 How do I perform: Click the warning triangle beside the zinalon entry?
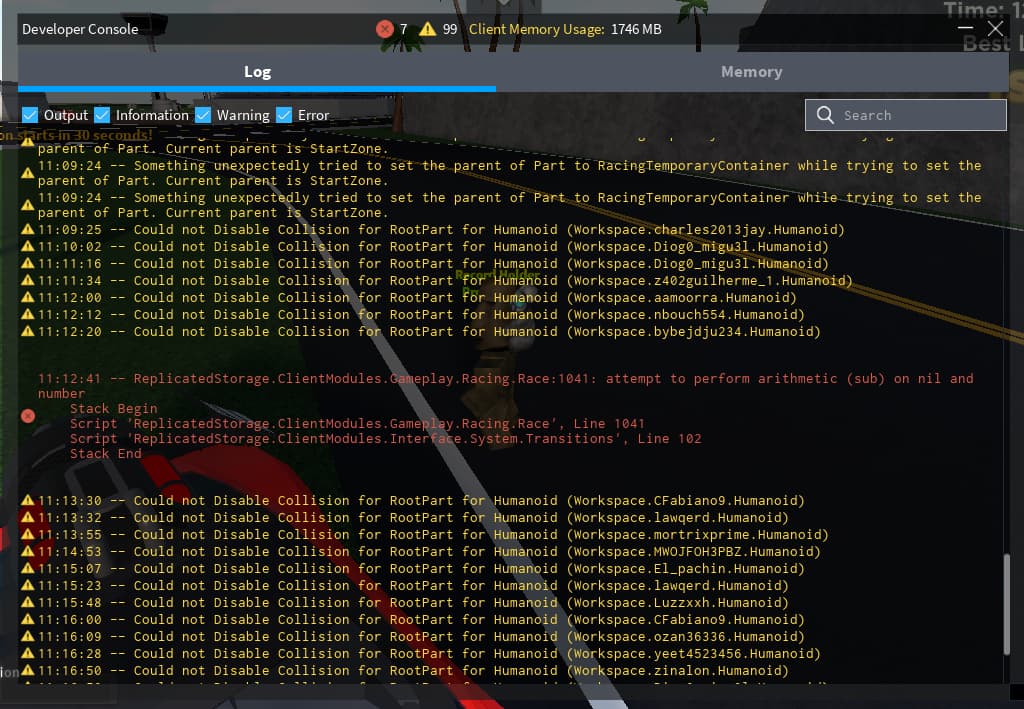tap(28, 670)
